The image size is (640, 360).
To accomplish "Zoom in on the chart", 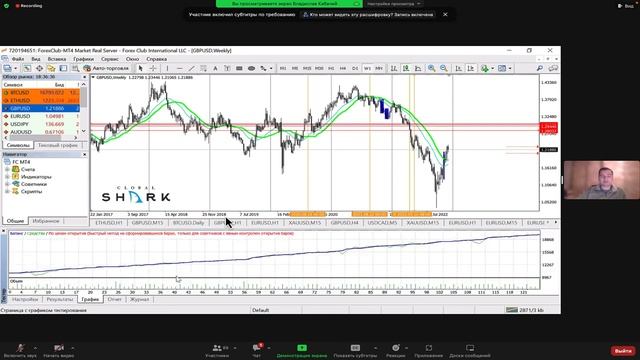I will point(431,68).
